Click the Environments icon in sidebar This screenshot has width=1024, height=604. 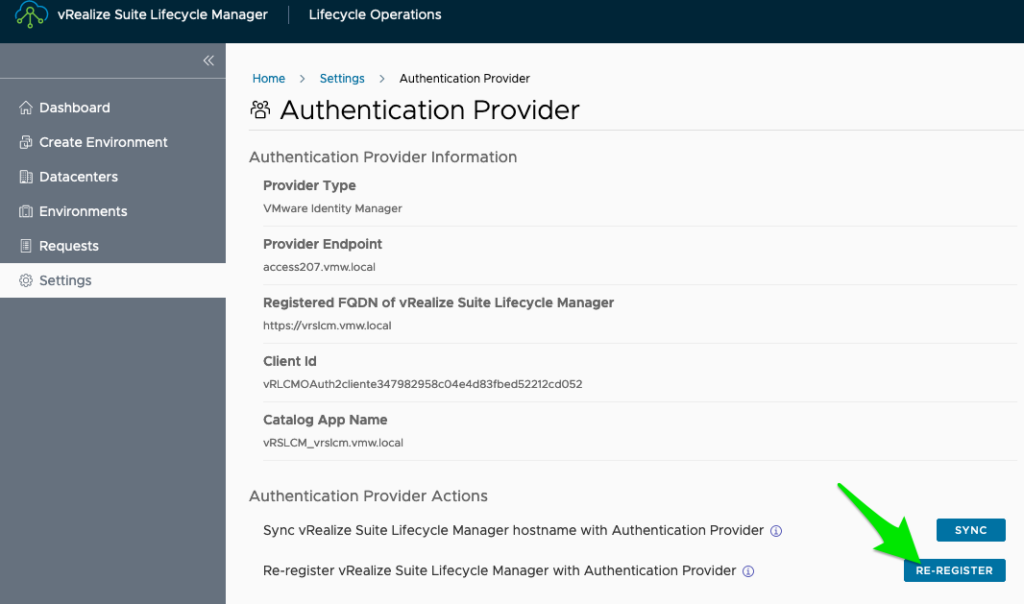[25, 212]
